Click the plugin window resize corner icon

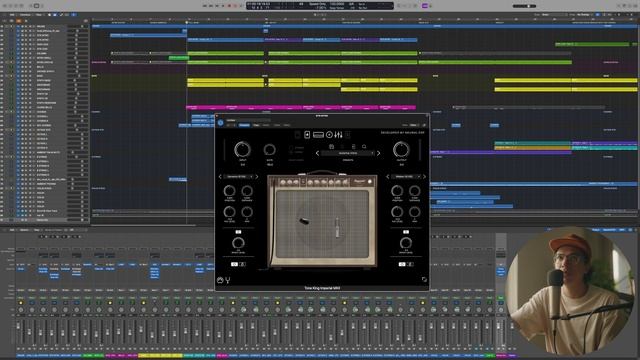[x=424, y=280]
